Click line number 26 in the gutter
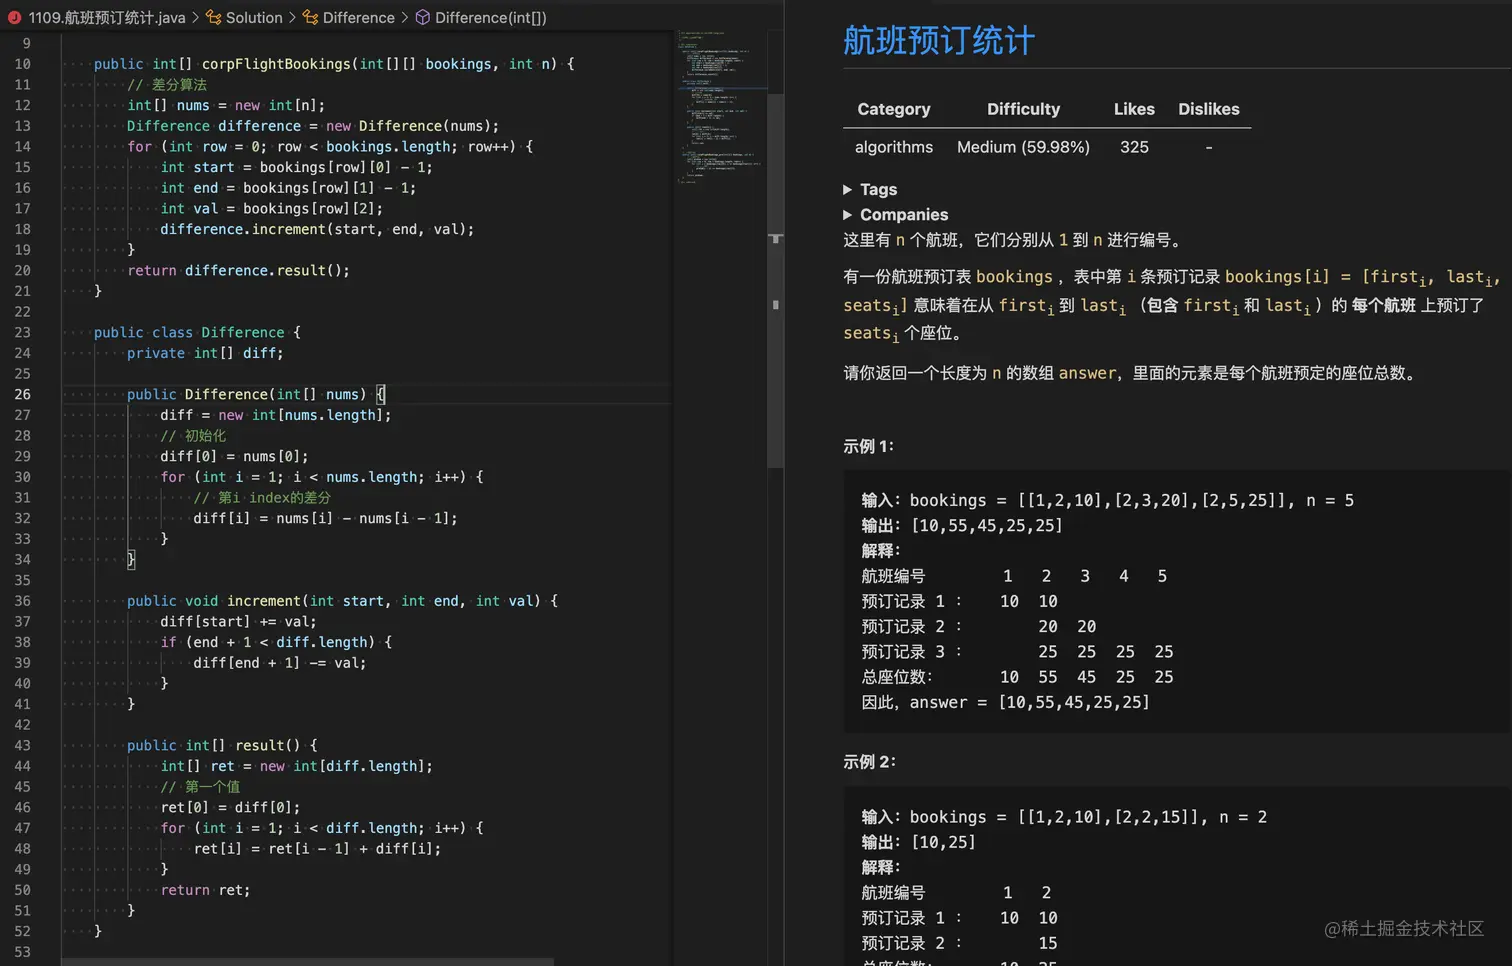Screen dimensions: 1512x966 (22, 394)
